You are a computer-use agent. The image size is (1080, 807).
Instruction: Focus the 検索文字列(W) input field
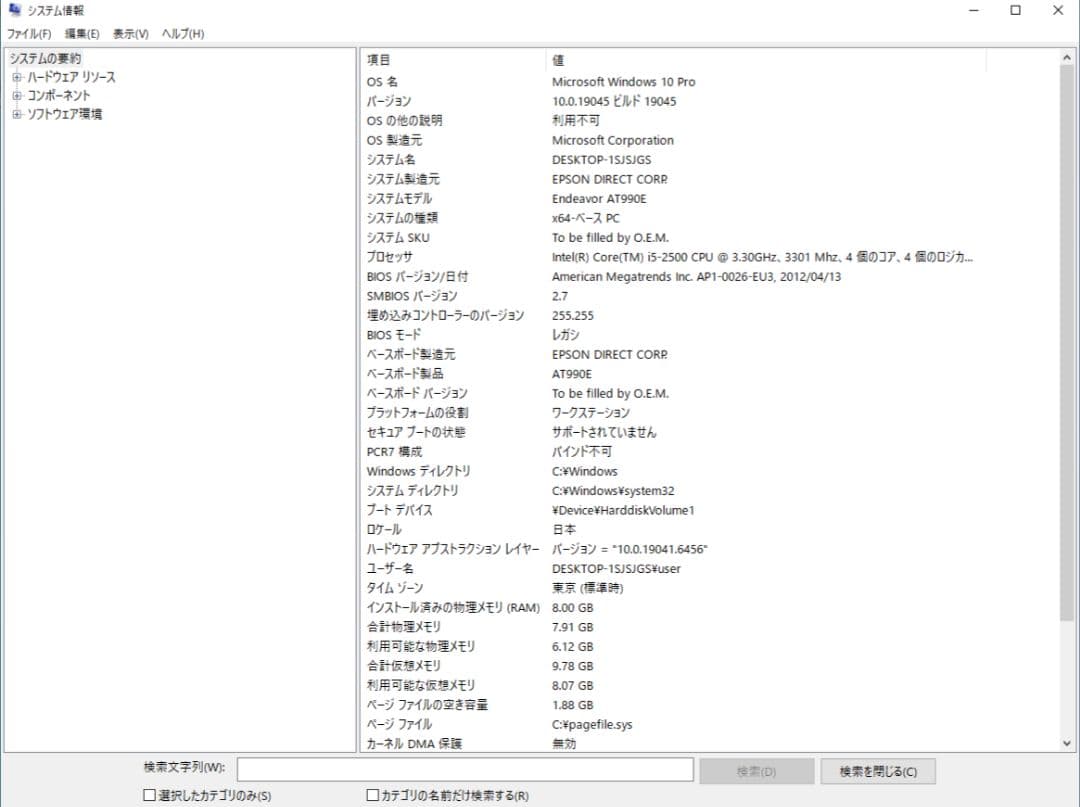click(465, 770)
